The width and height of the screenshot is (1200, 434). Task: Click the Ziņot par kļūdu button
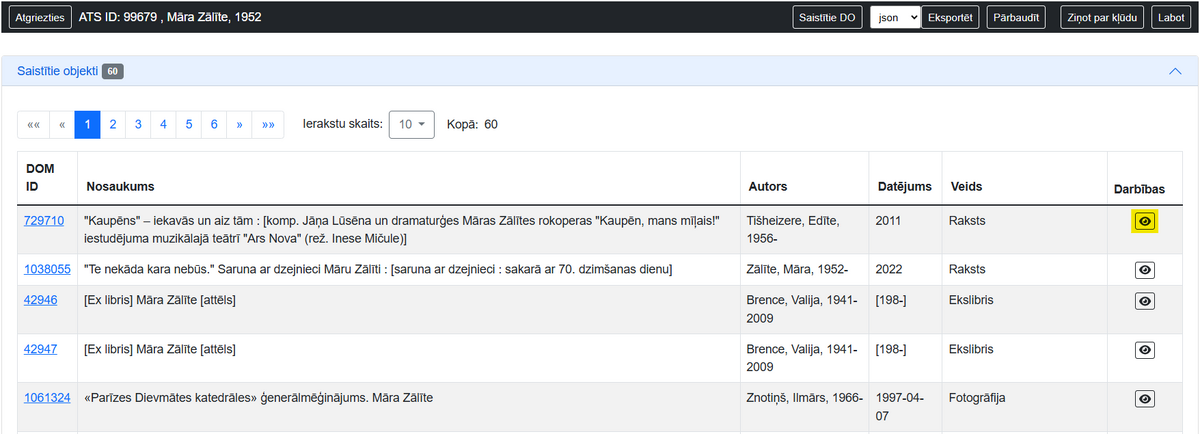tap(1103, 17)
